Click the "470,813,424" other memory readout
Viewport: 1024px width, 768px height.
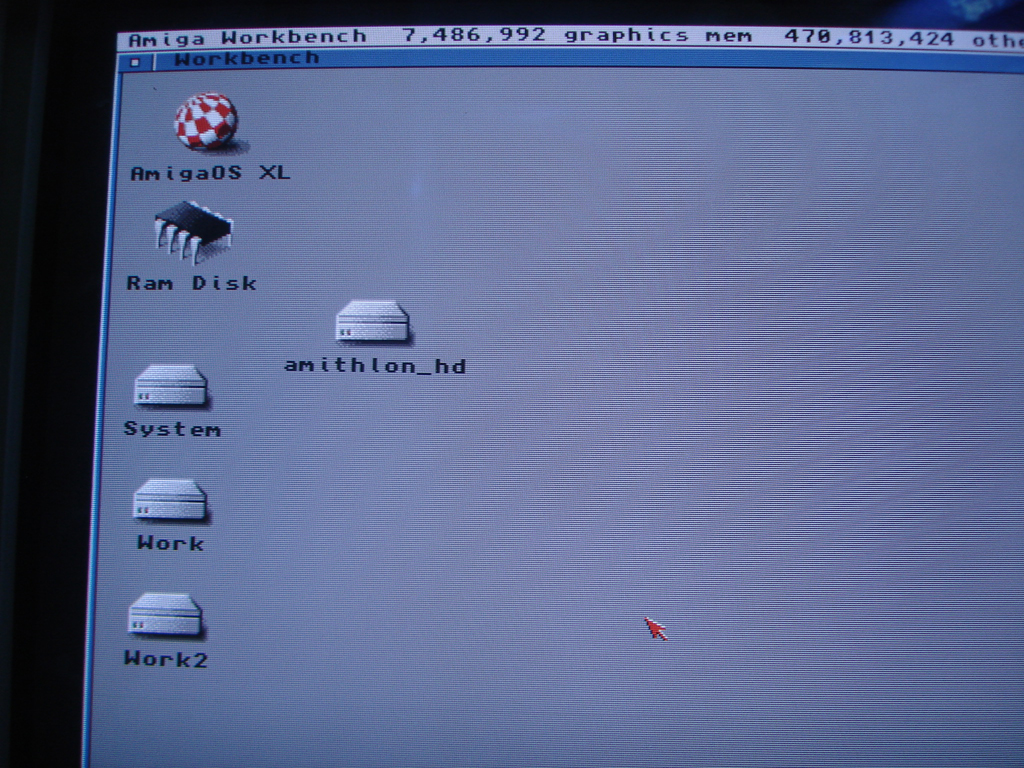click(x=869, y=38)
